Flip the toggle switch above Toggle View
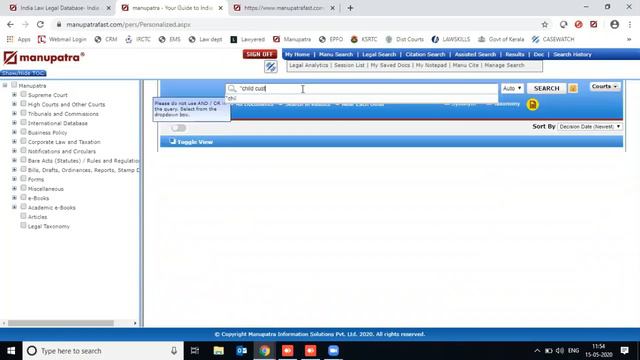The image size is (640, 360). pyautogui.click(x=178, y=128)
